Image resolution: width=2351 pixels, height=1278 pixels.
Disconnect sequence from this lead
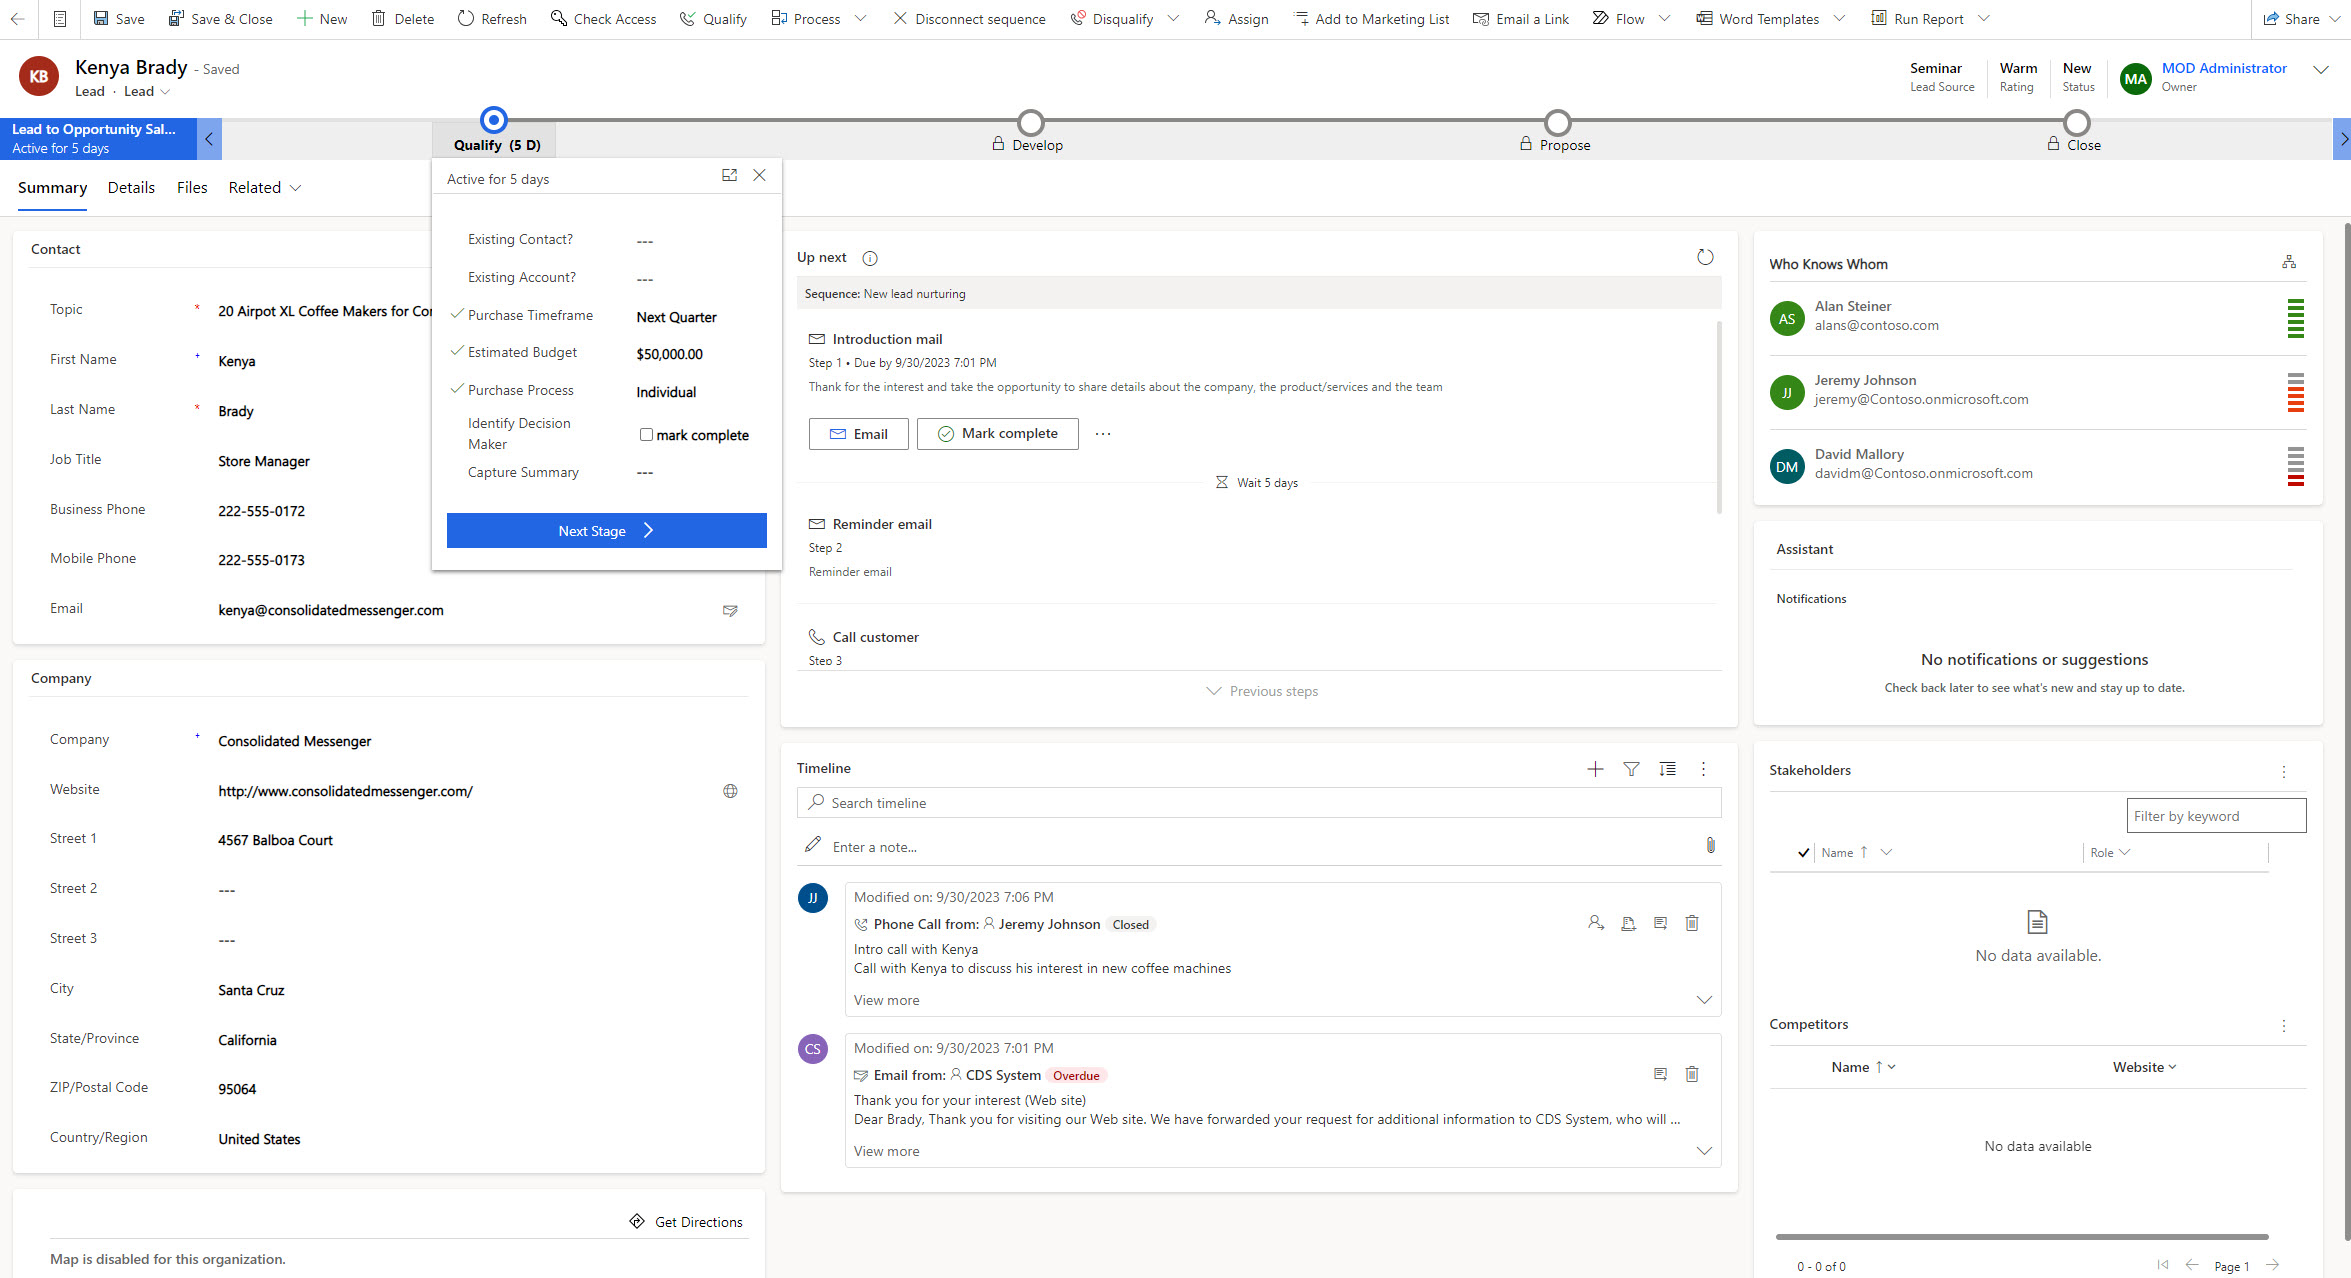coord(969,19)
